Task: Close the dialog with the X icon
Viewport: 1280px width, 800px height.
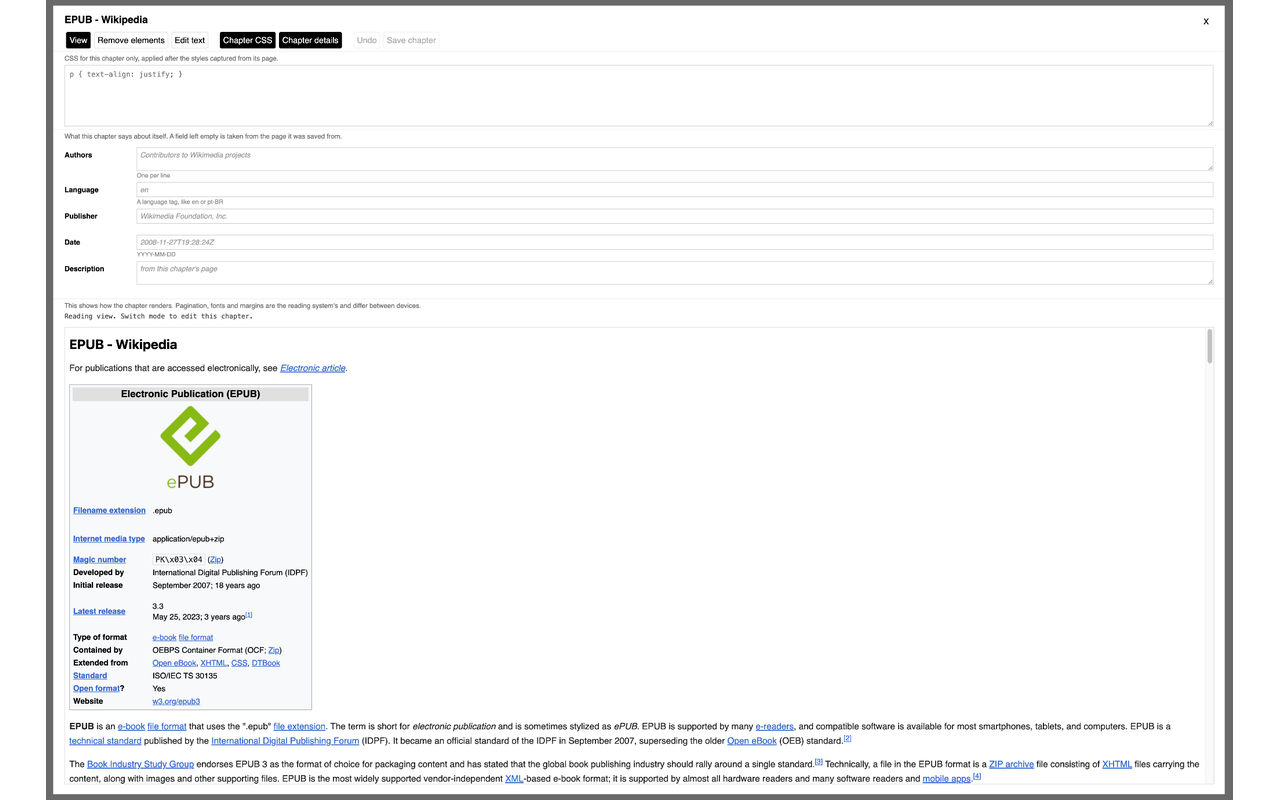Action: pos(1206,21)
